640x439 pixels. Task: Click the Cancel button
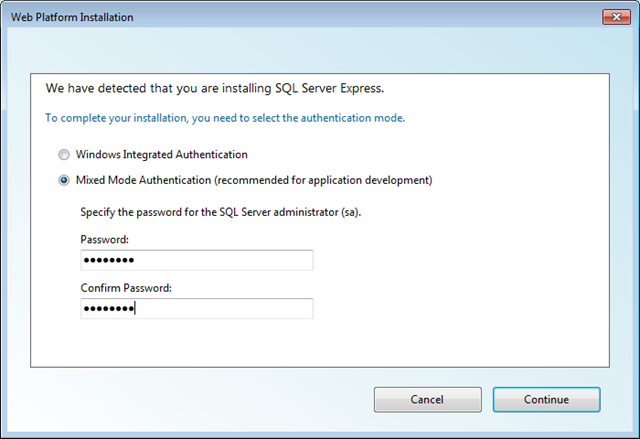pyautogui.click(x=427, y=399)
